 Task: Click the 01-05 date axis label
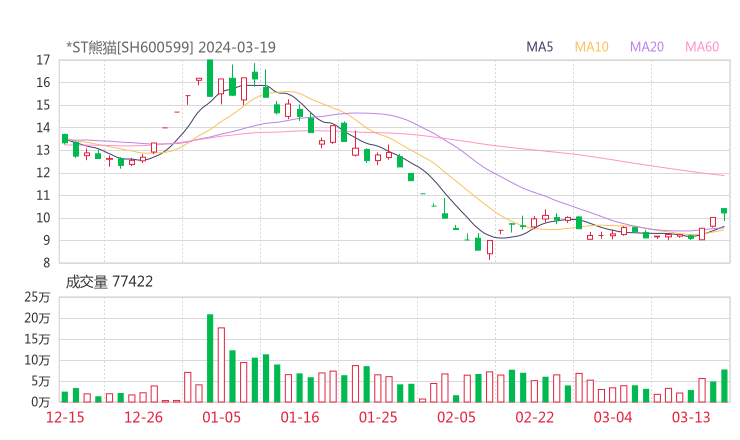[221, 417]
